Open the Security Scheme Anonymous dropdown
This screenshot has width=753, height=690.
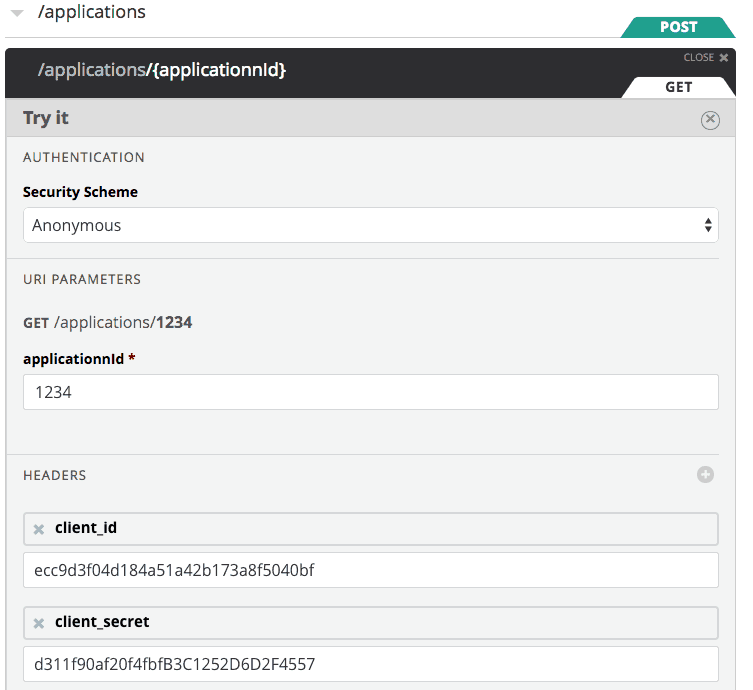click(371, 225)
